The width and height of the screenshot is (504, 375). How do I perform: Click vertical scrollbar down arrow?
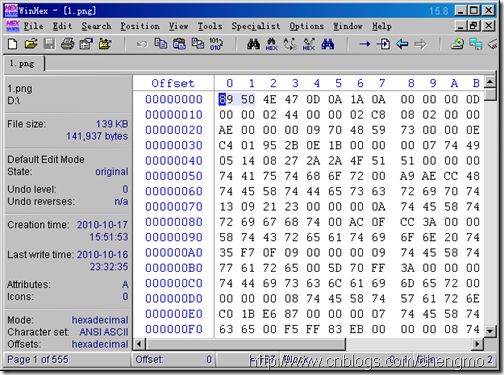pyautogui.click(x=490, y=331)
